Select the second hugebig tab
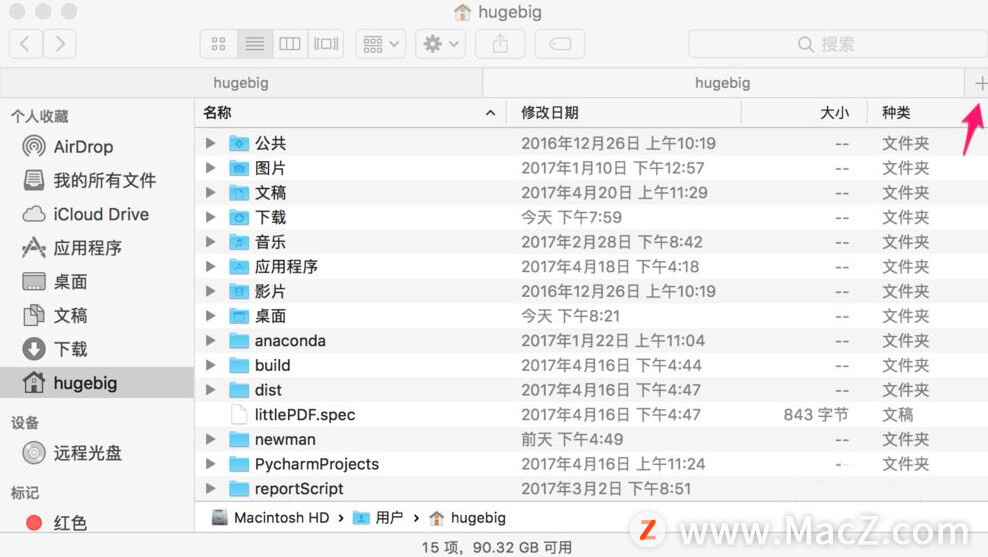This screenshot has height=557, width=988. pos(723,83)
